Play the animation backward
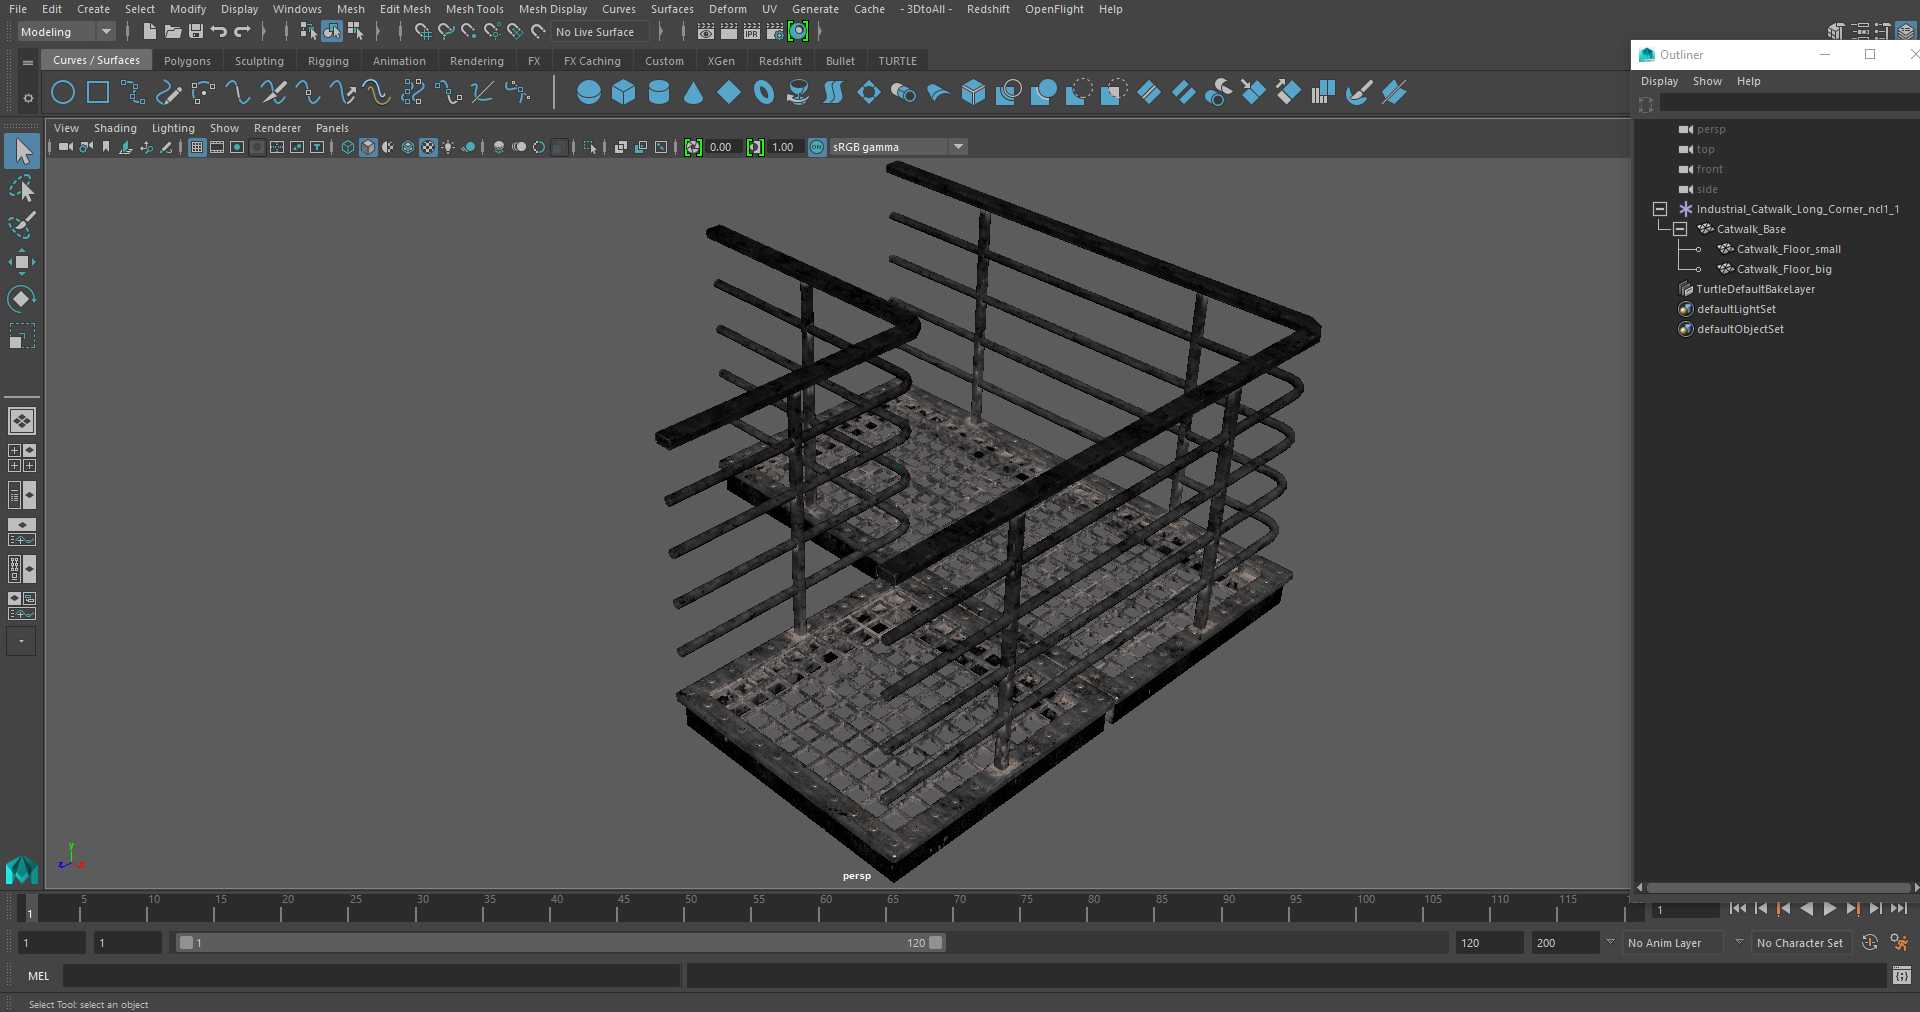 1806,909
